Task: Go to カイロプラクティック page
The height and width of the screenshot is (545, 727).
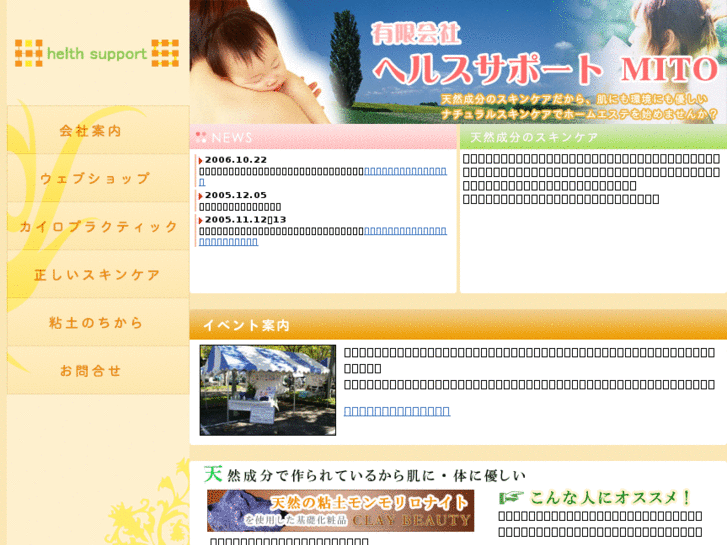Action: click(x=98, y=226)
